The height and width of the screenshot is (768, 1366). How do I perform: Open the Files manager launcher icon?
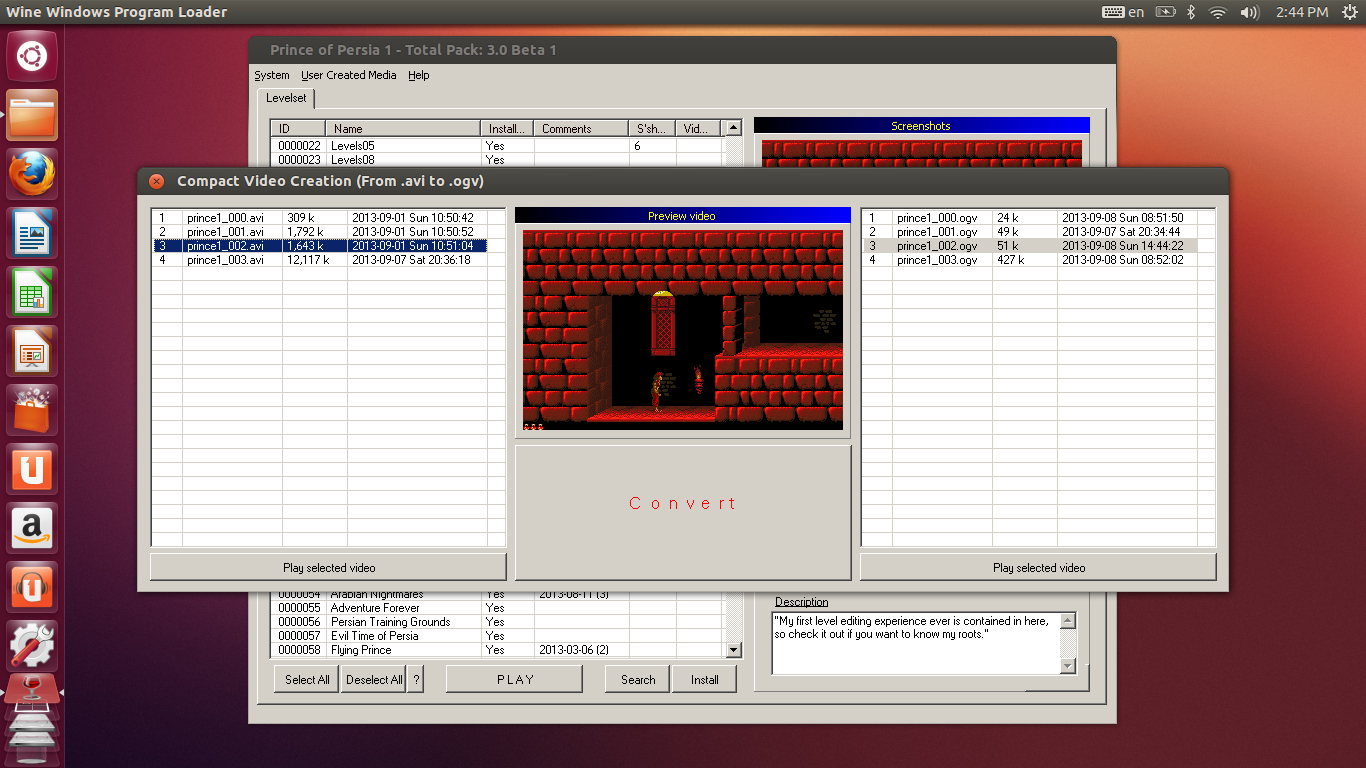[32, 115]
